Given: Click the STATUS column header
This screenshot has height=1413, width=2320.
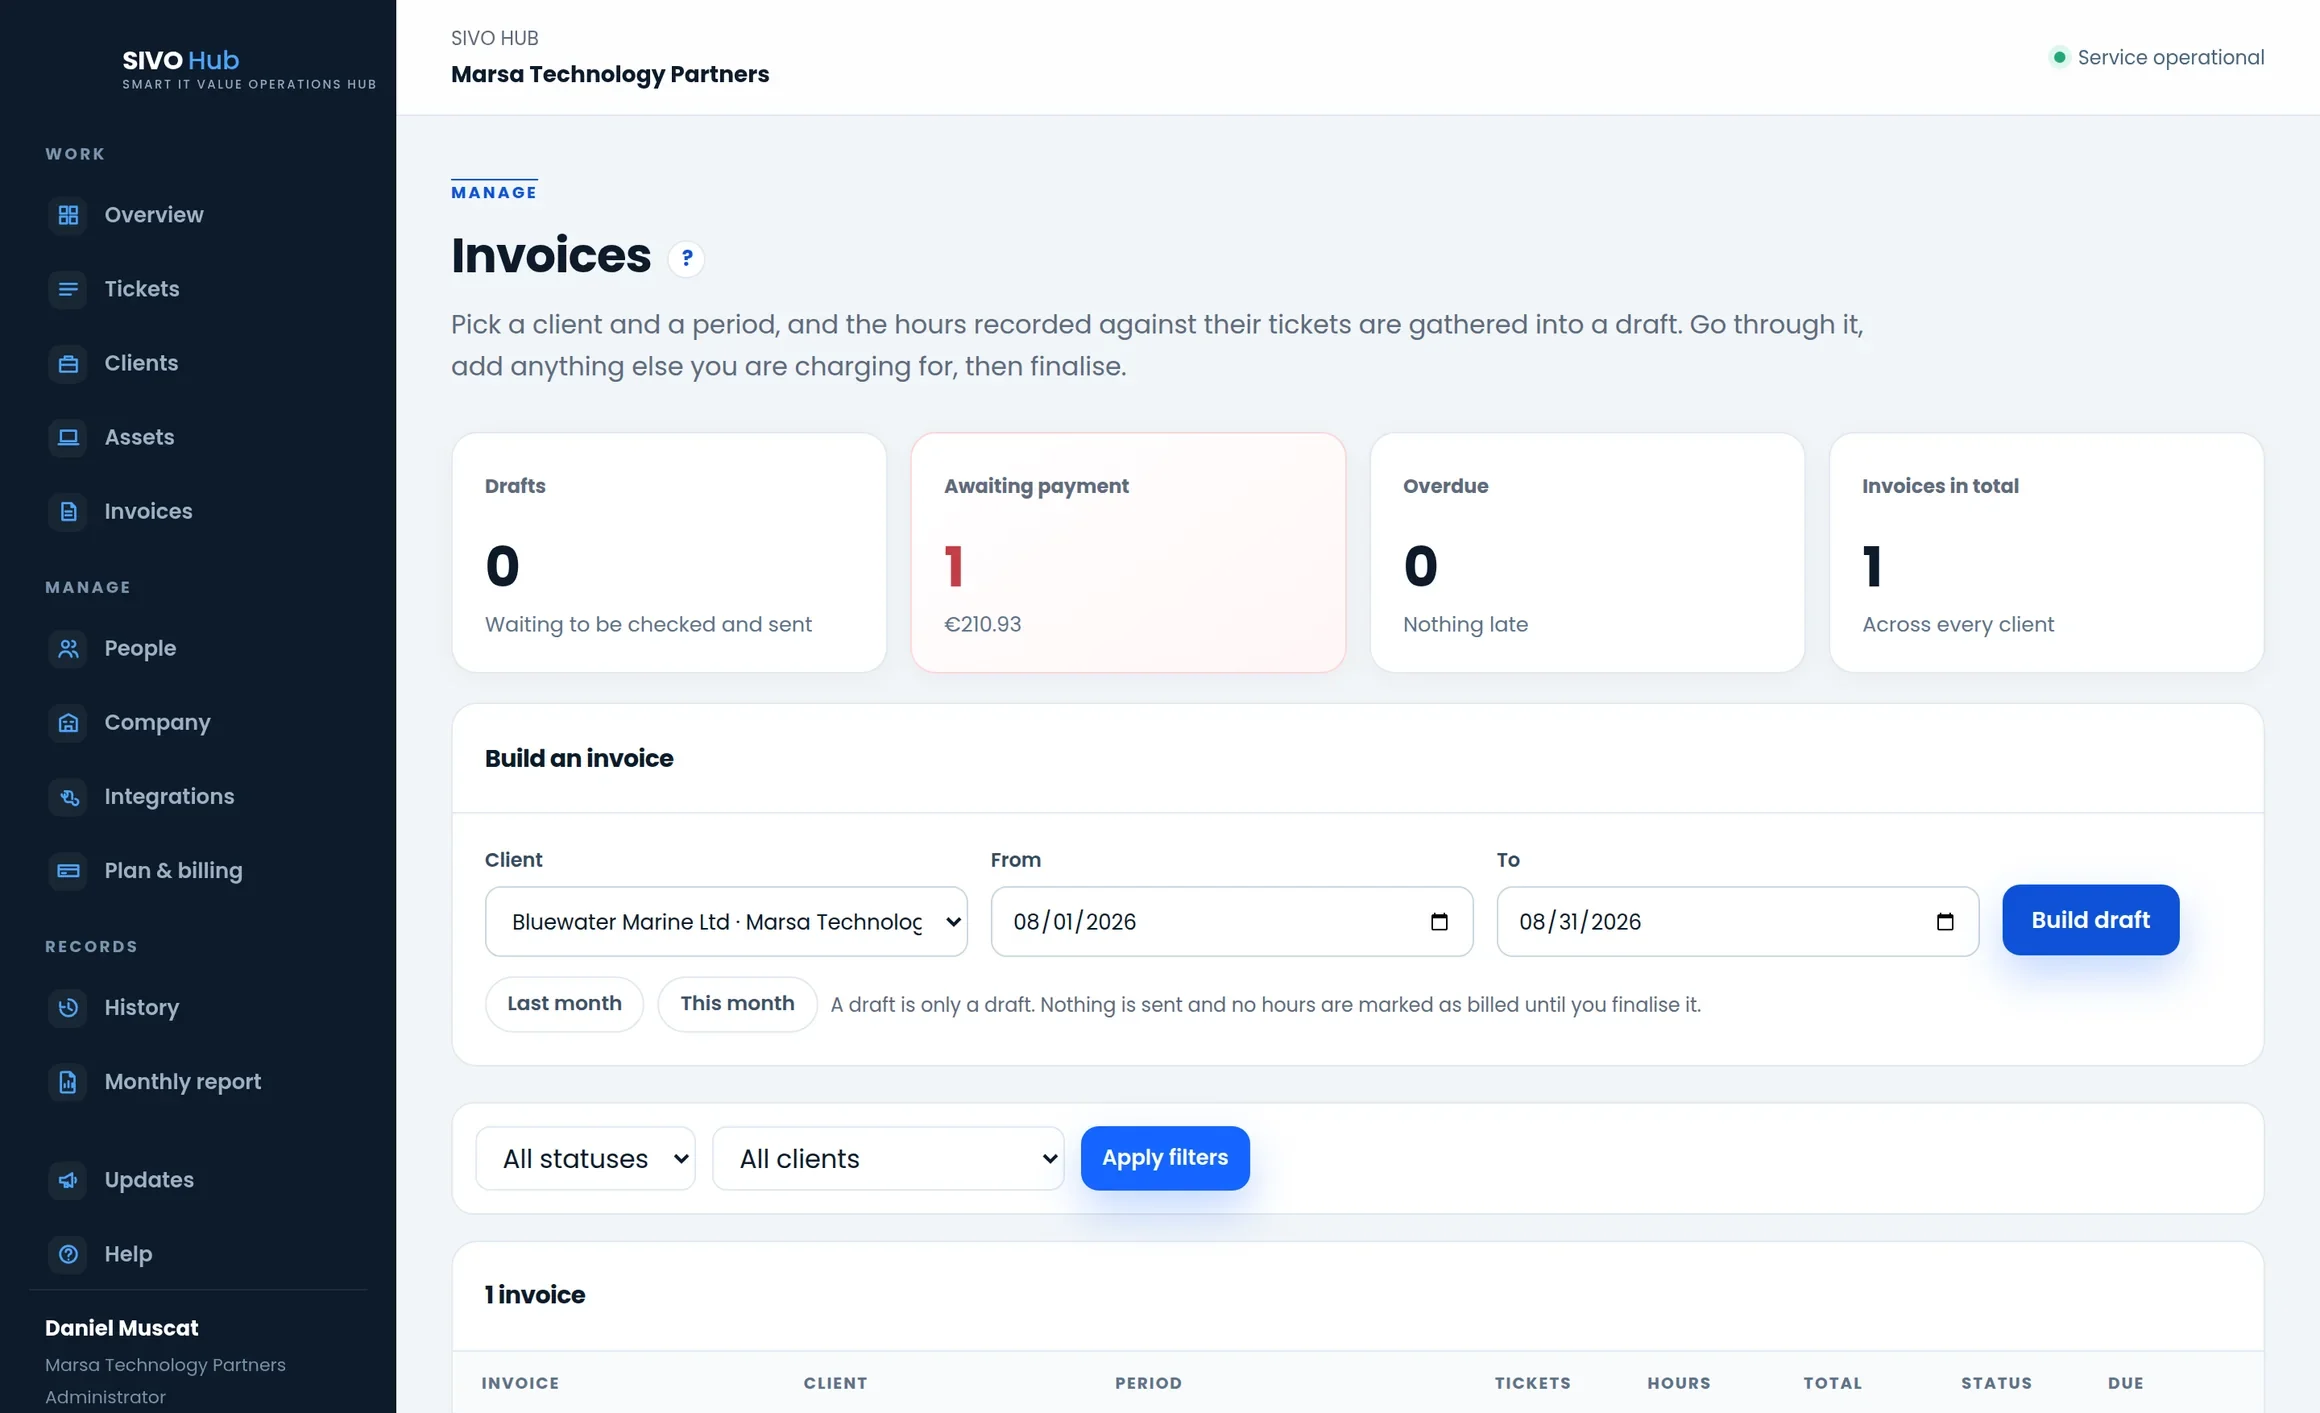Looking at the screenshot, I should click(1996, 1383).
